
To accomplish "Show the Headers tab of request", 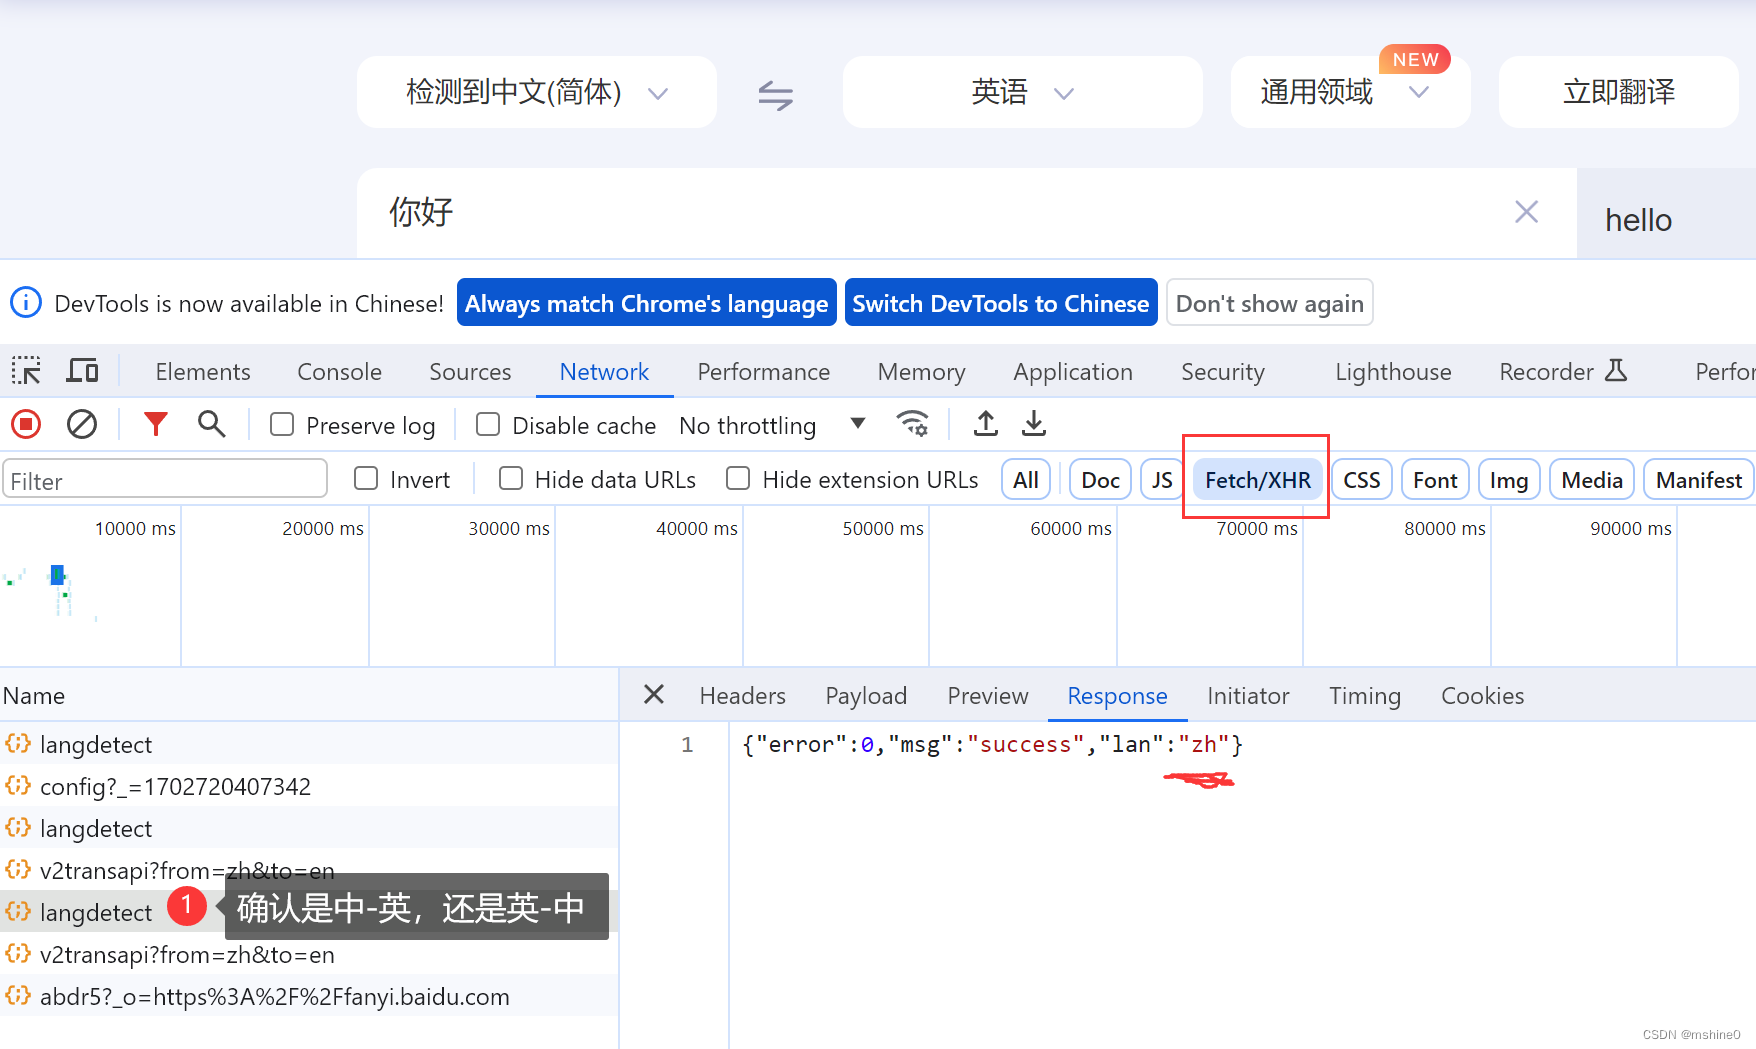I will point(742,695).
